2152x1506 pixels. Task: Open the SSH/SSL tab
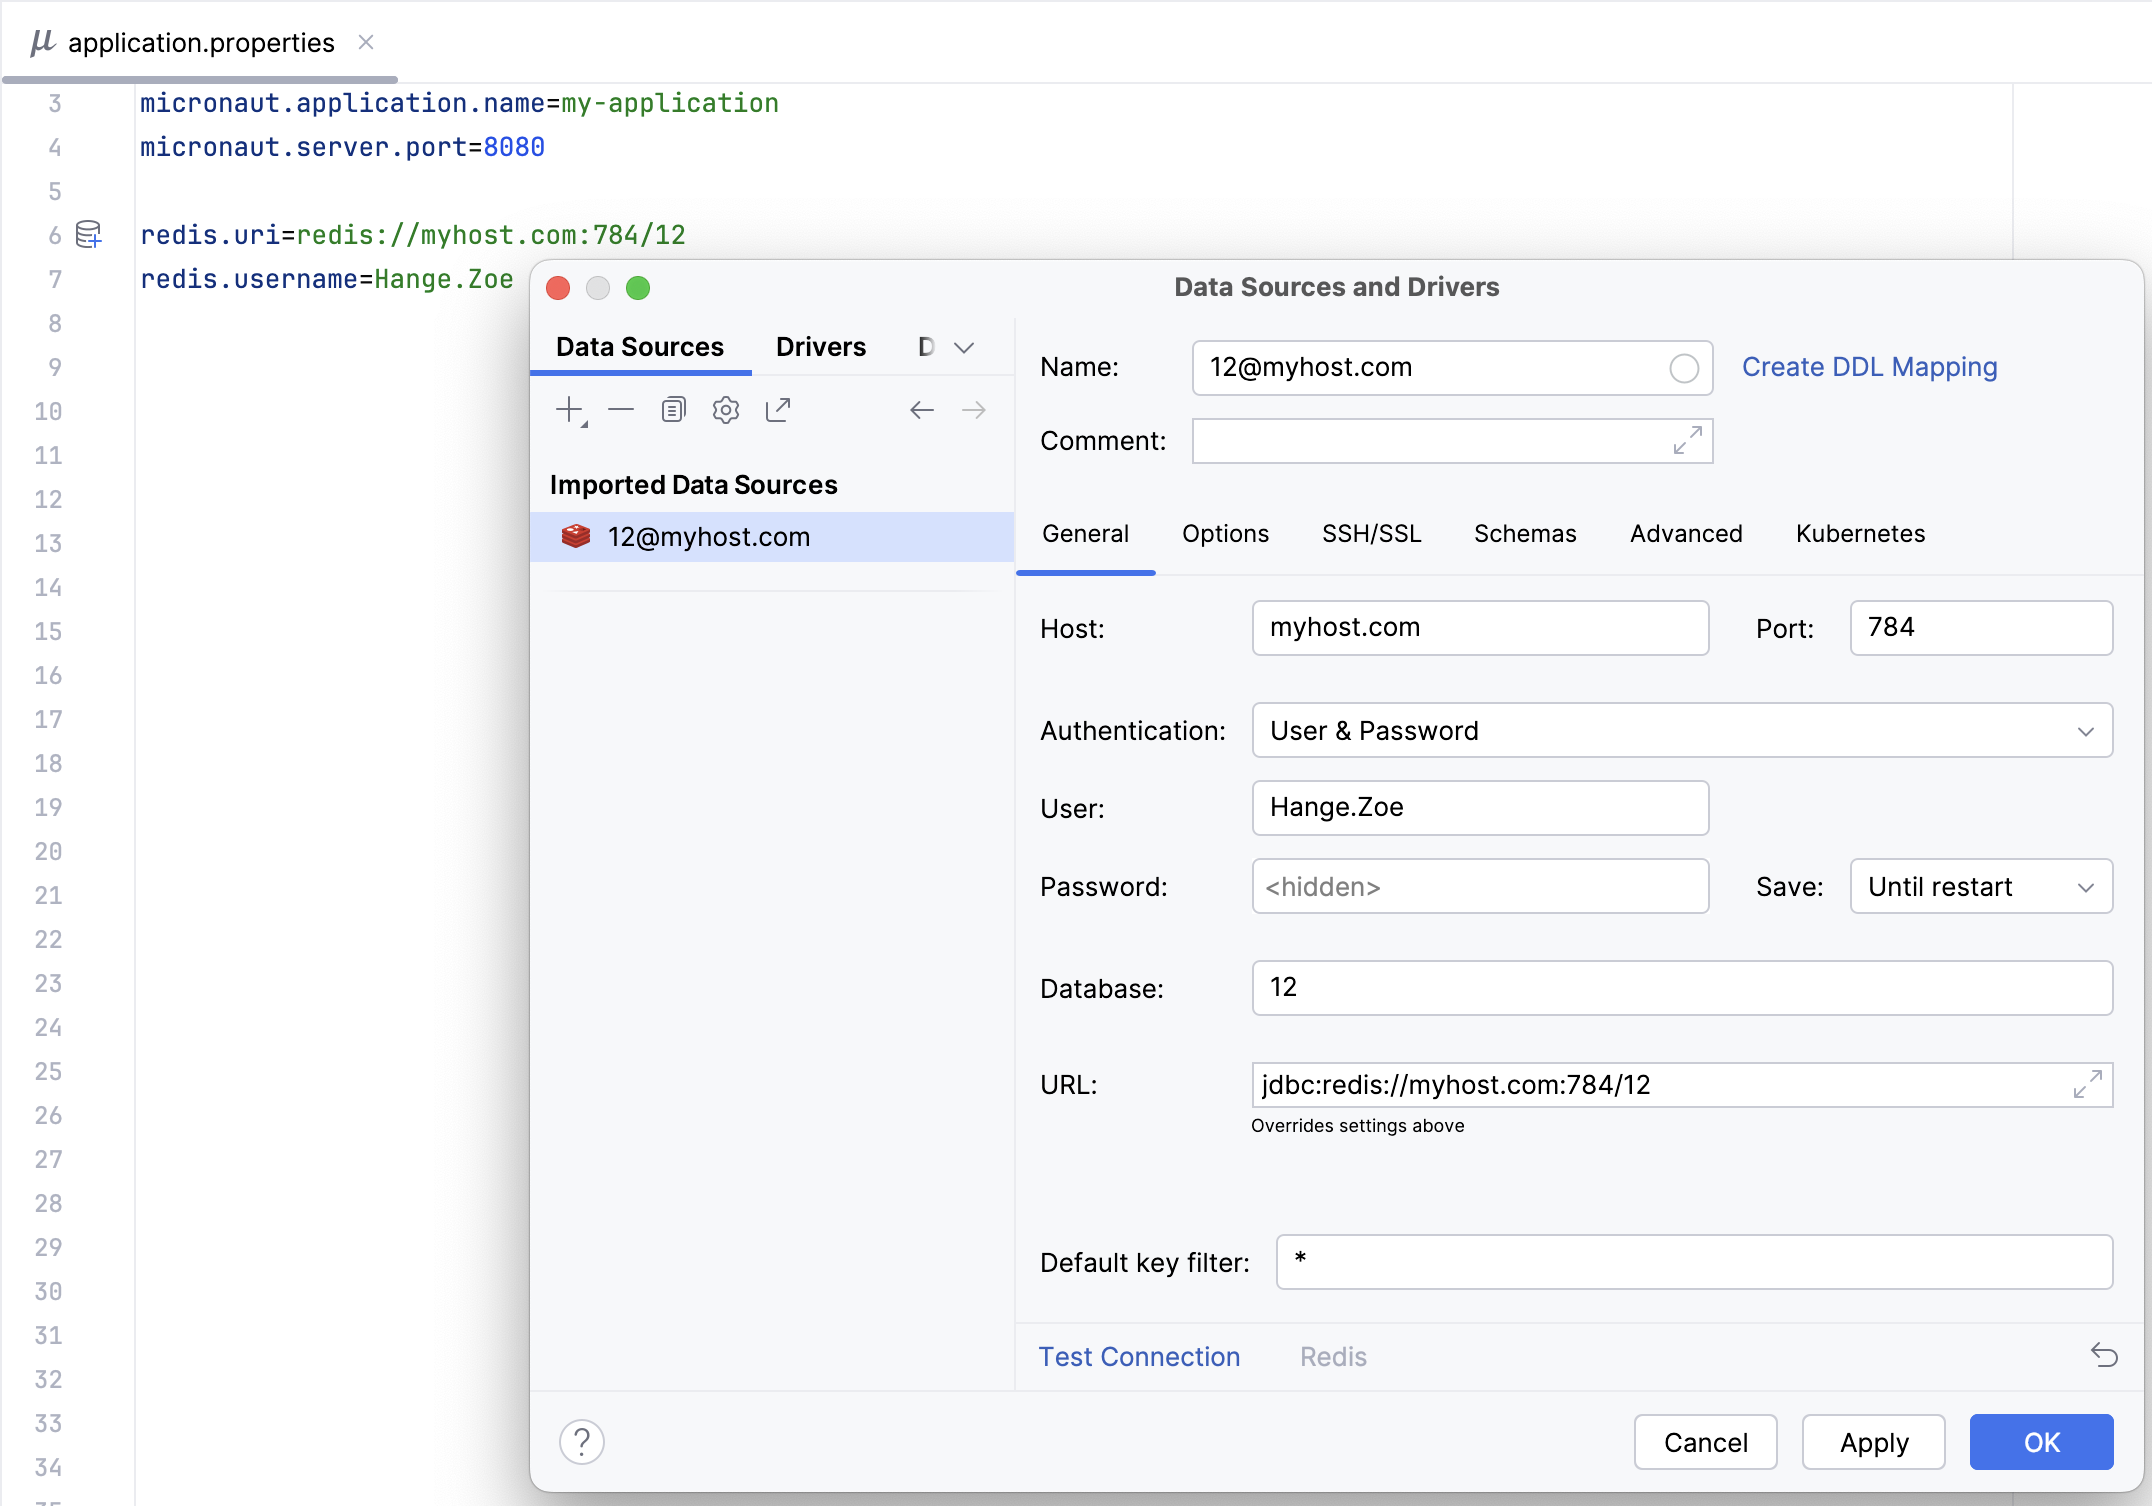click(x=1372, y=533)
